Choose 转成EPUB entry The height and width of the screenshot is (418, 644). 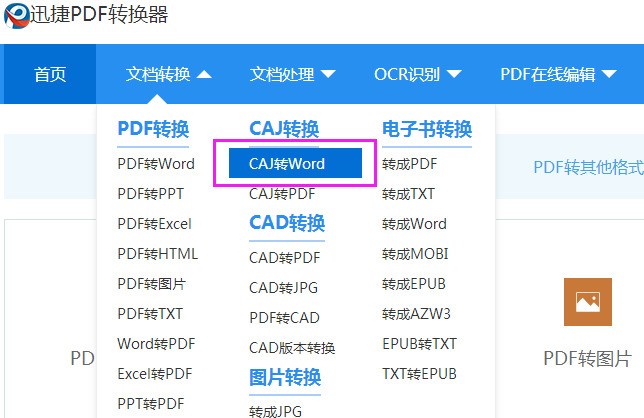(x=414, y=284)
